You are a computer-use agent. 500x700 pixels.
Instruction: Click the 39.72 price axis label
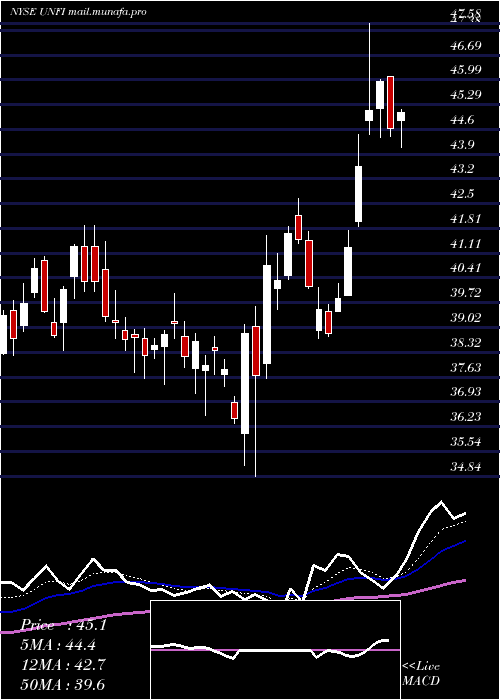coord(465,293)
